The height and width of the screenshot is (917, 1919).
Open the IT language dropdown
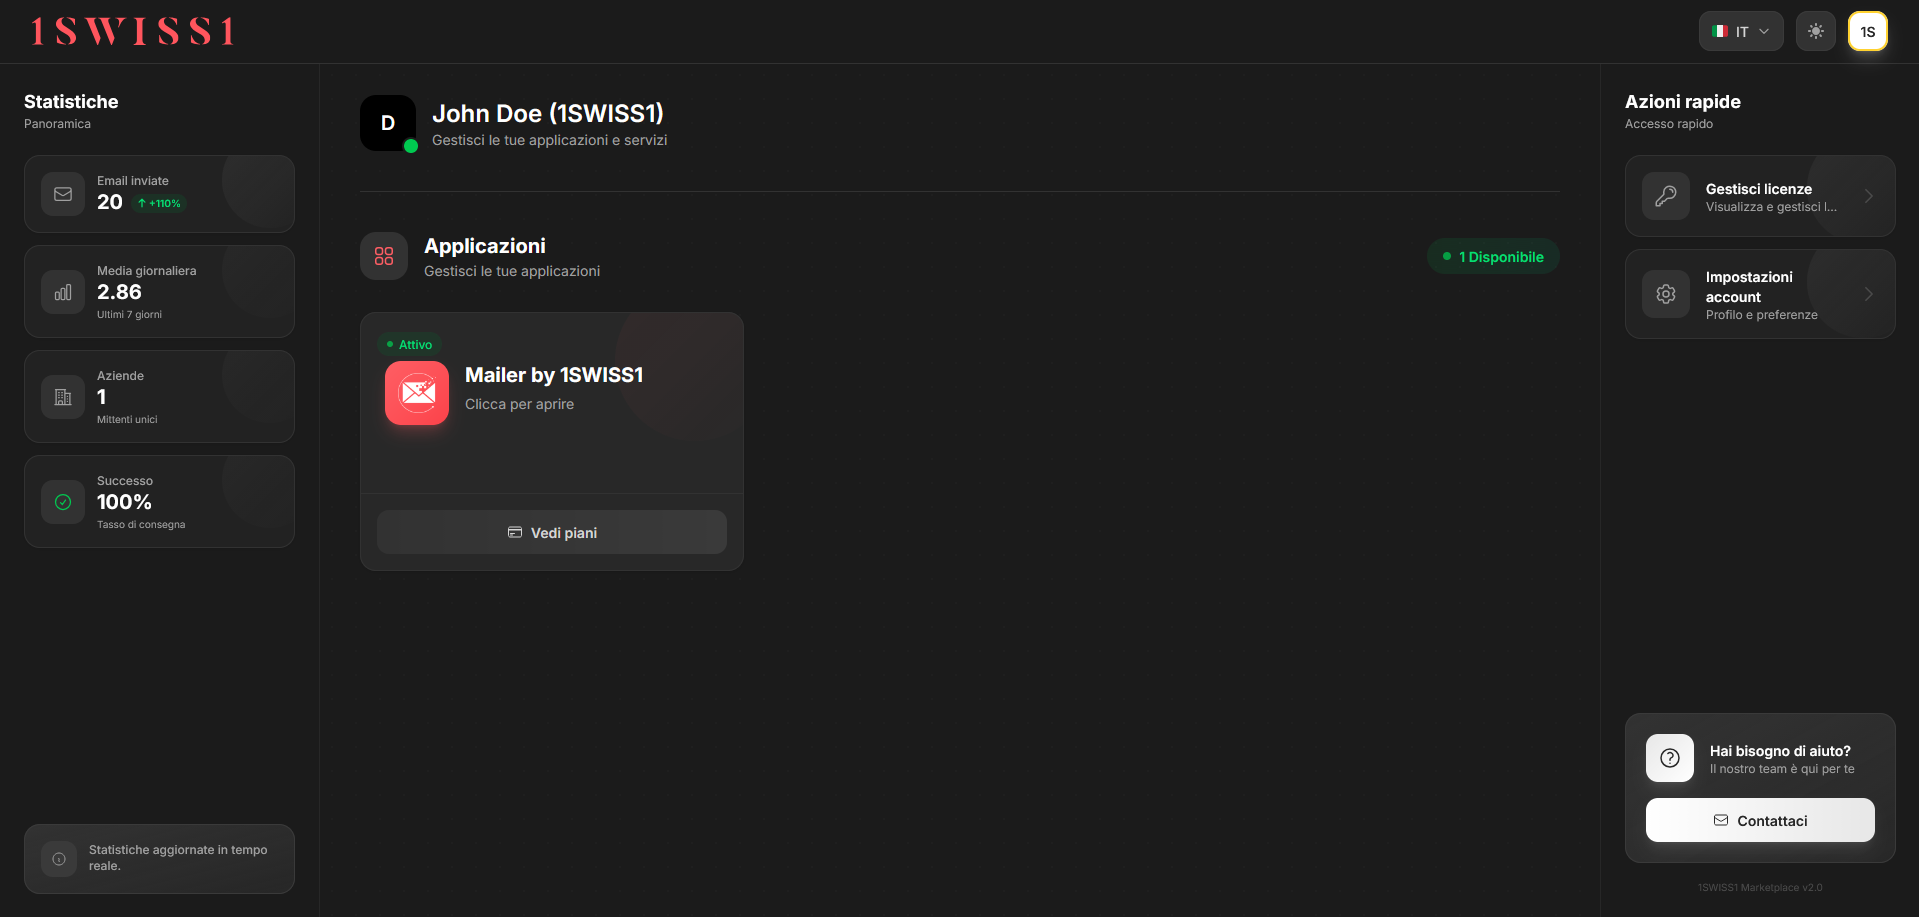1741,31
